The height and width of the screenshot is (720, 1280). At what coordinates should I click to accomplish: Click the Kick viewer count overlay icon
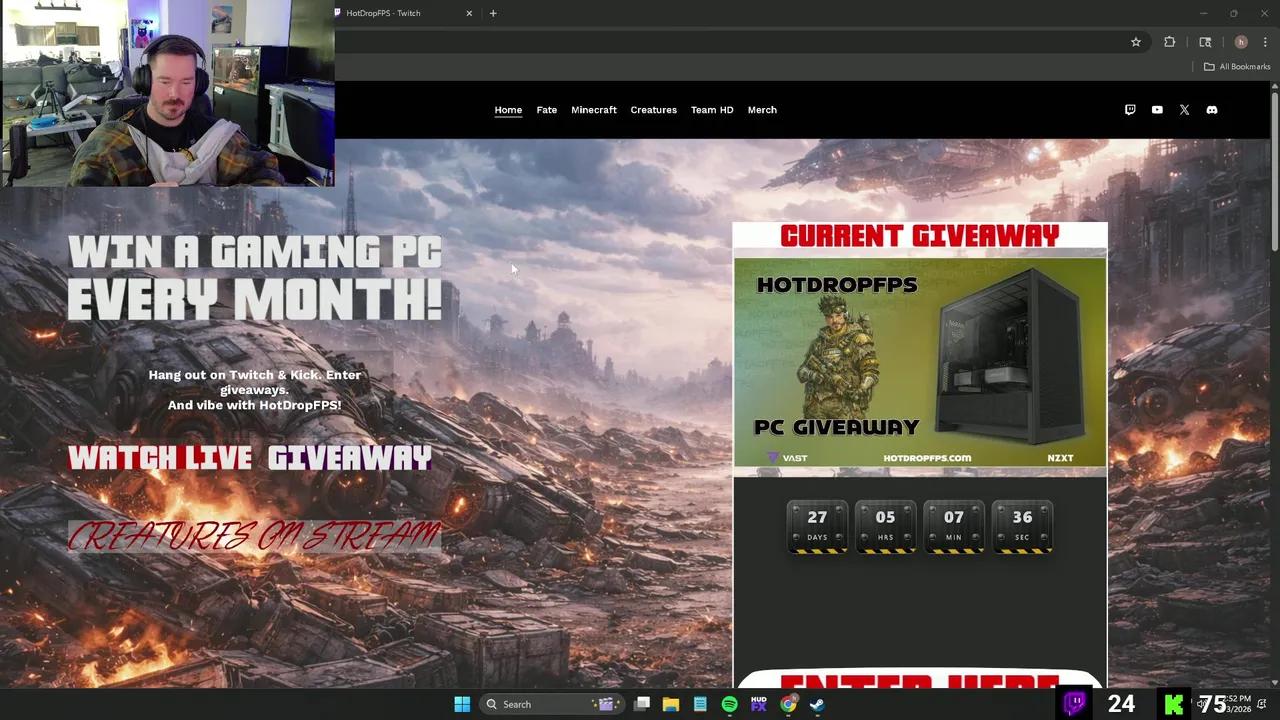click(1174, 704)
